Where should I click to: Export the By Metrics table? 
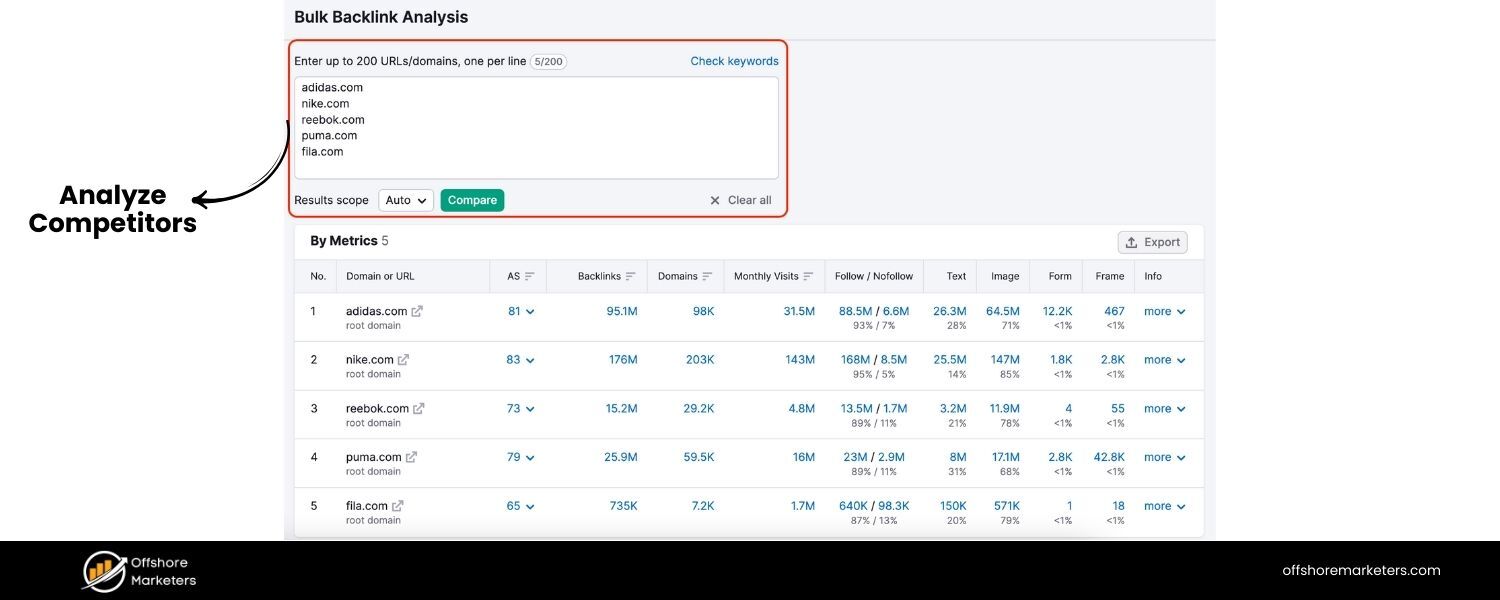coord(1152,241)
